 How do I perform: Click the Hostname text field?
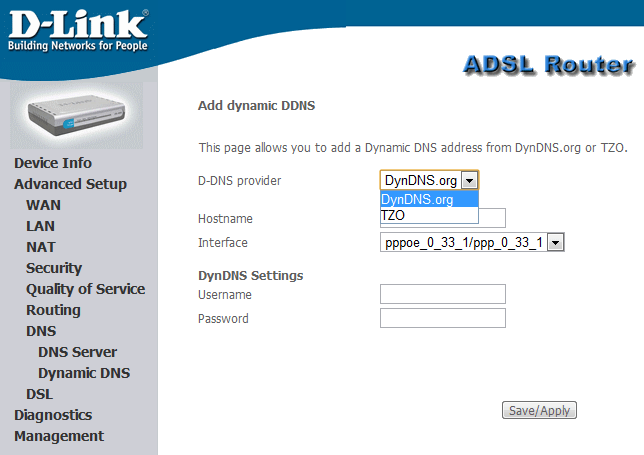492,218
